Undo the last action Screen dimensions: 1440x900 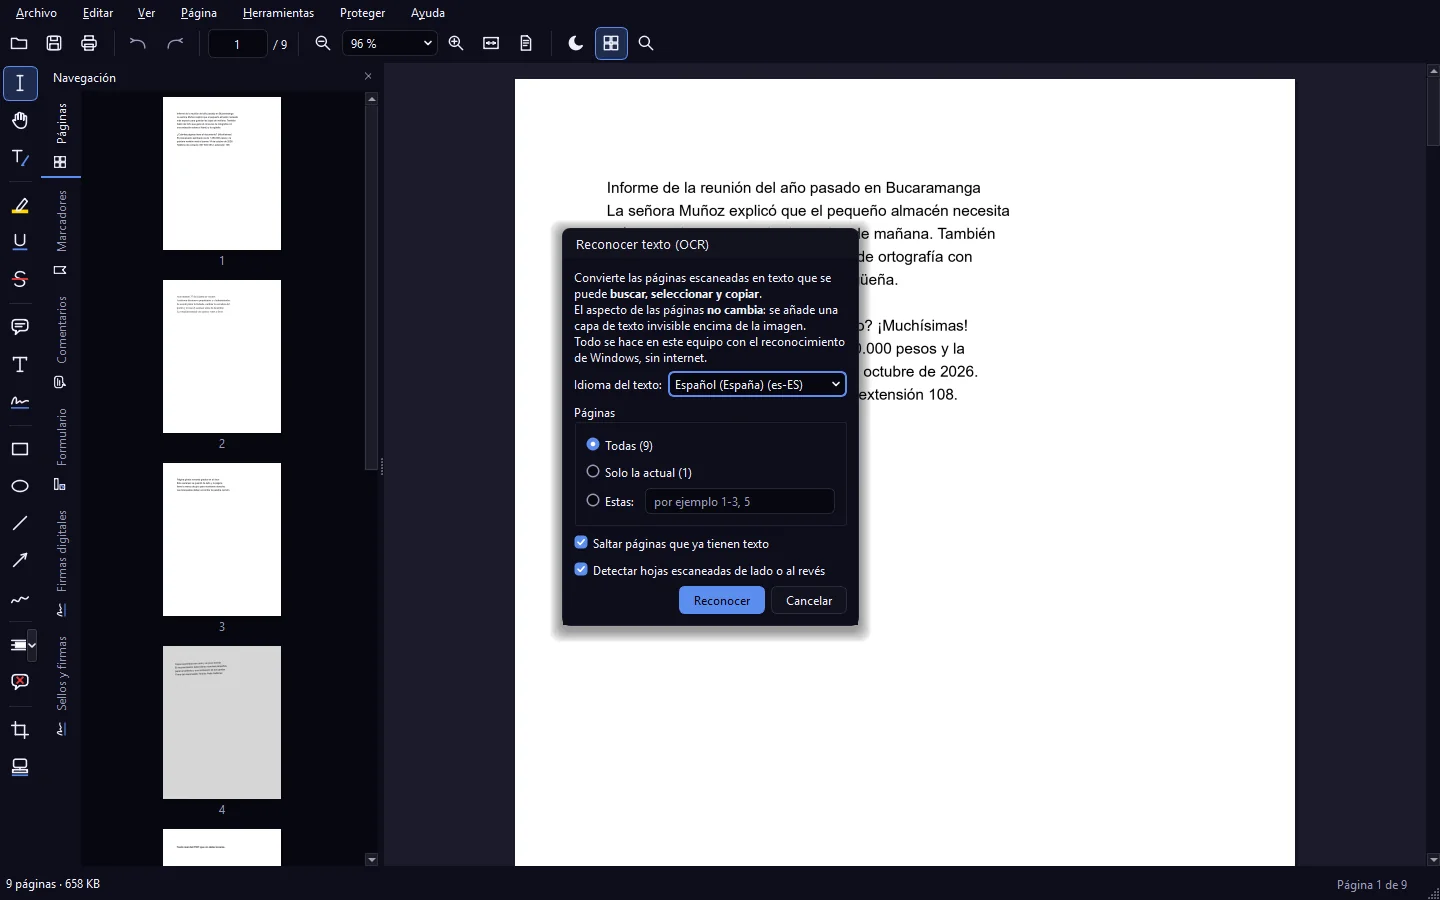pos(138,43)
